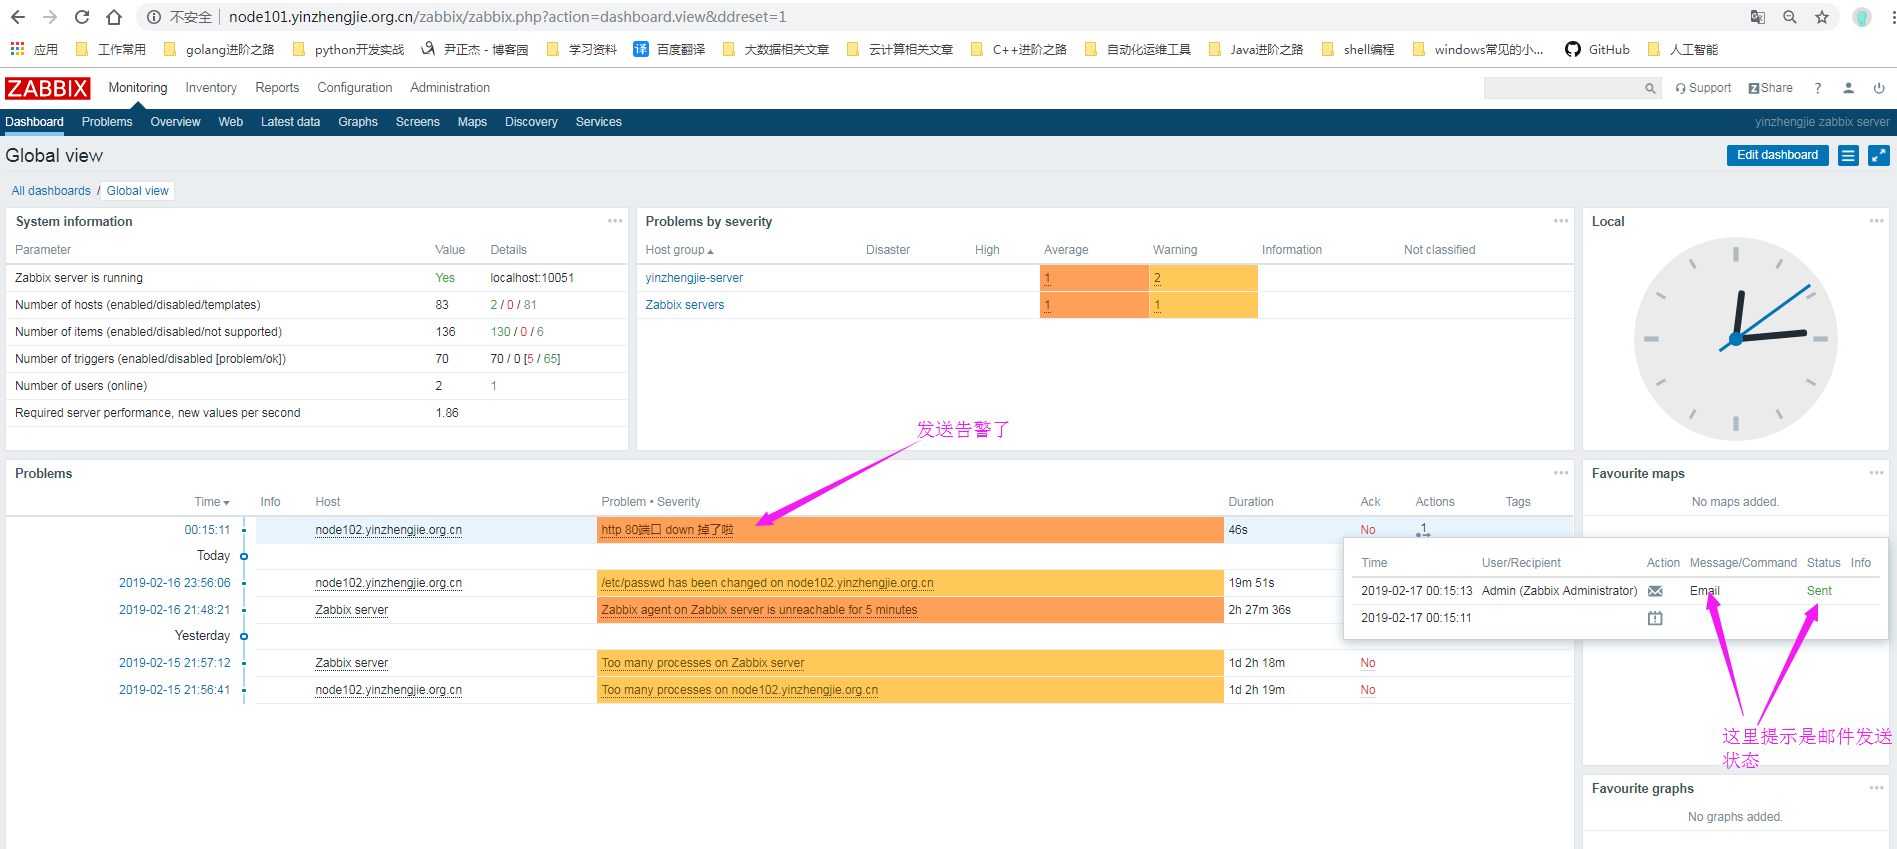Open the Inventory menu
Image resolution: width=1897 pixels, height=849 pixels.
[211, 88]
